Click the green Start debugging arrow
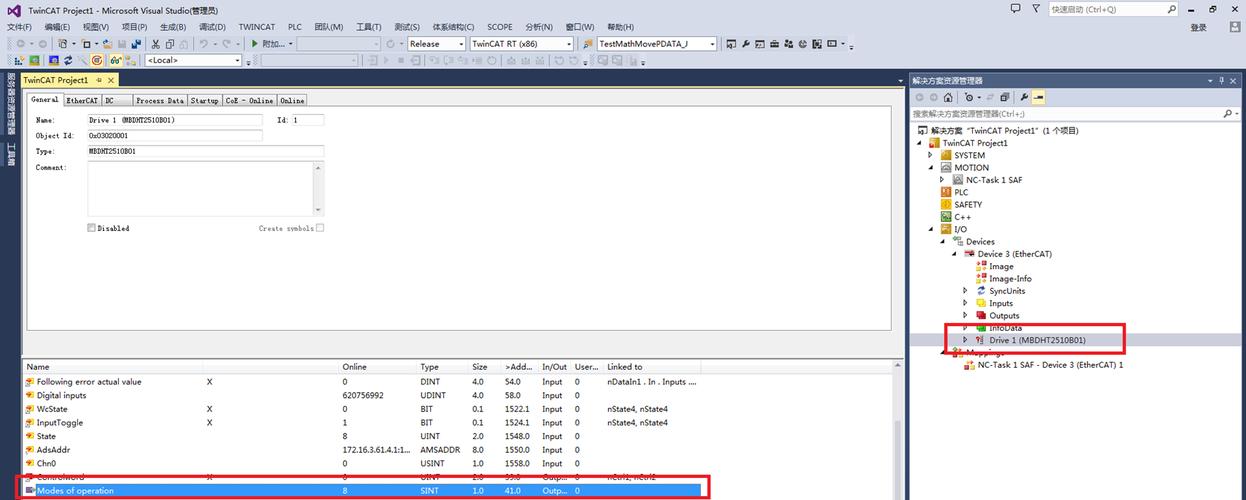 [255, 44]
